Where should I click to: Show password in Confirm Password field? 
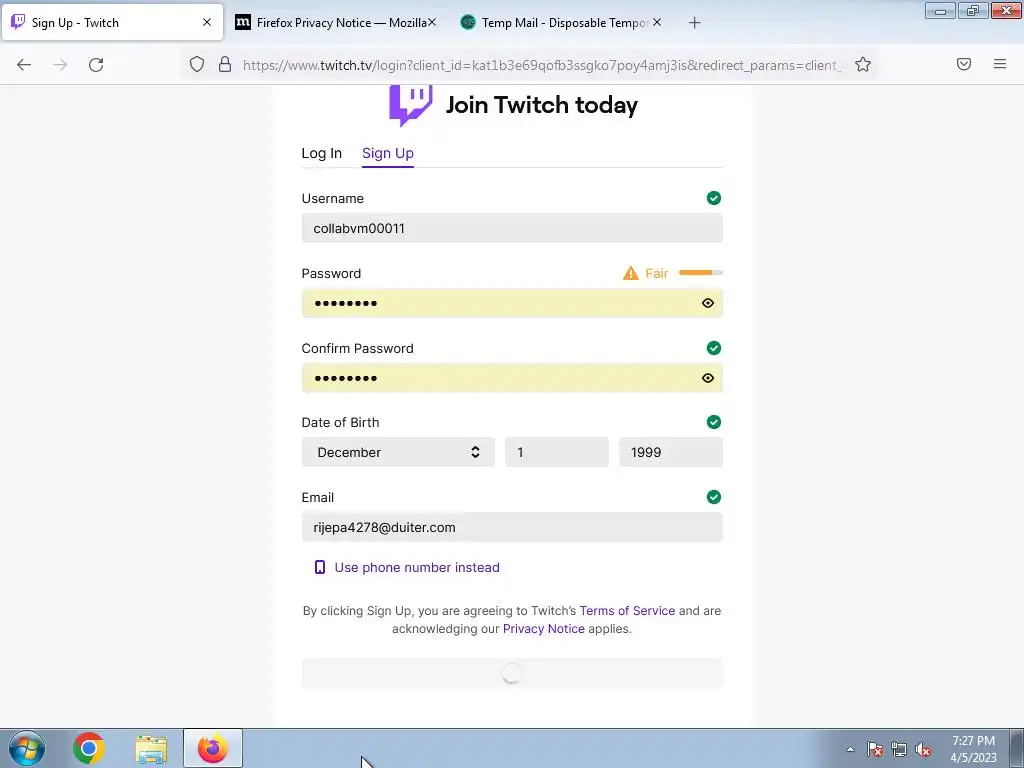[707, 378]
